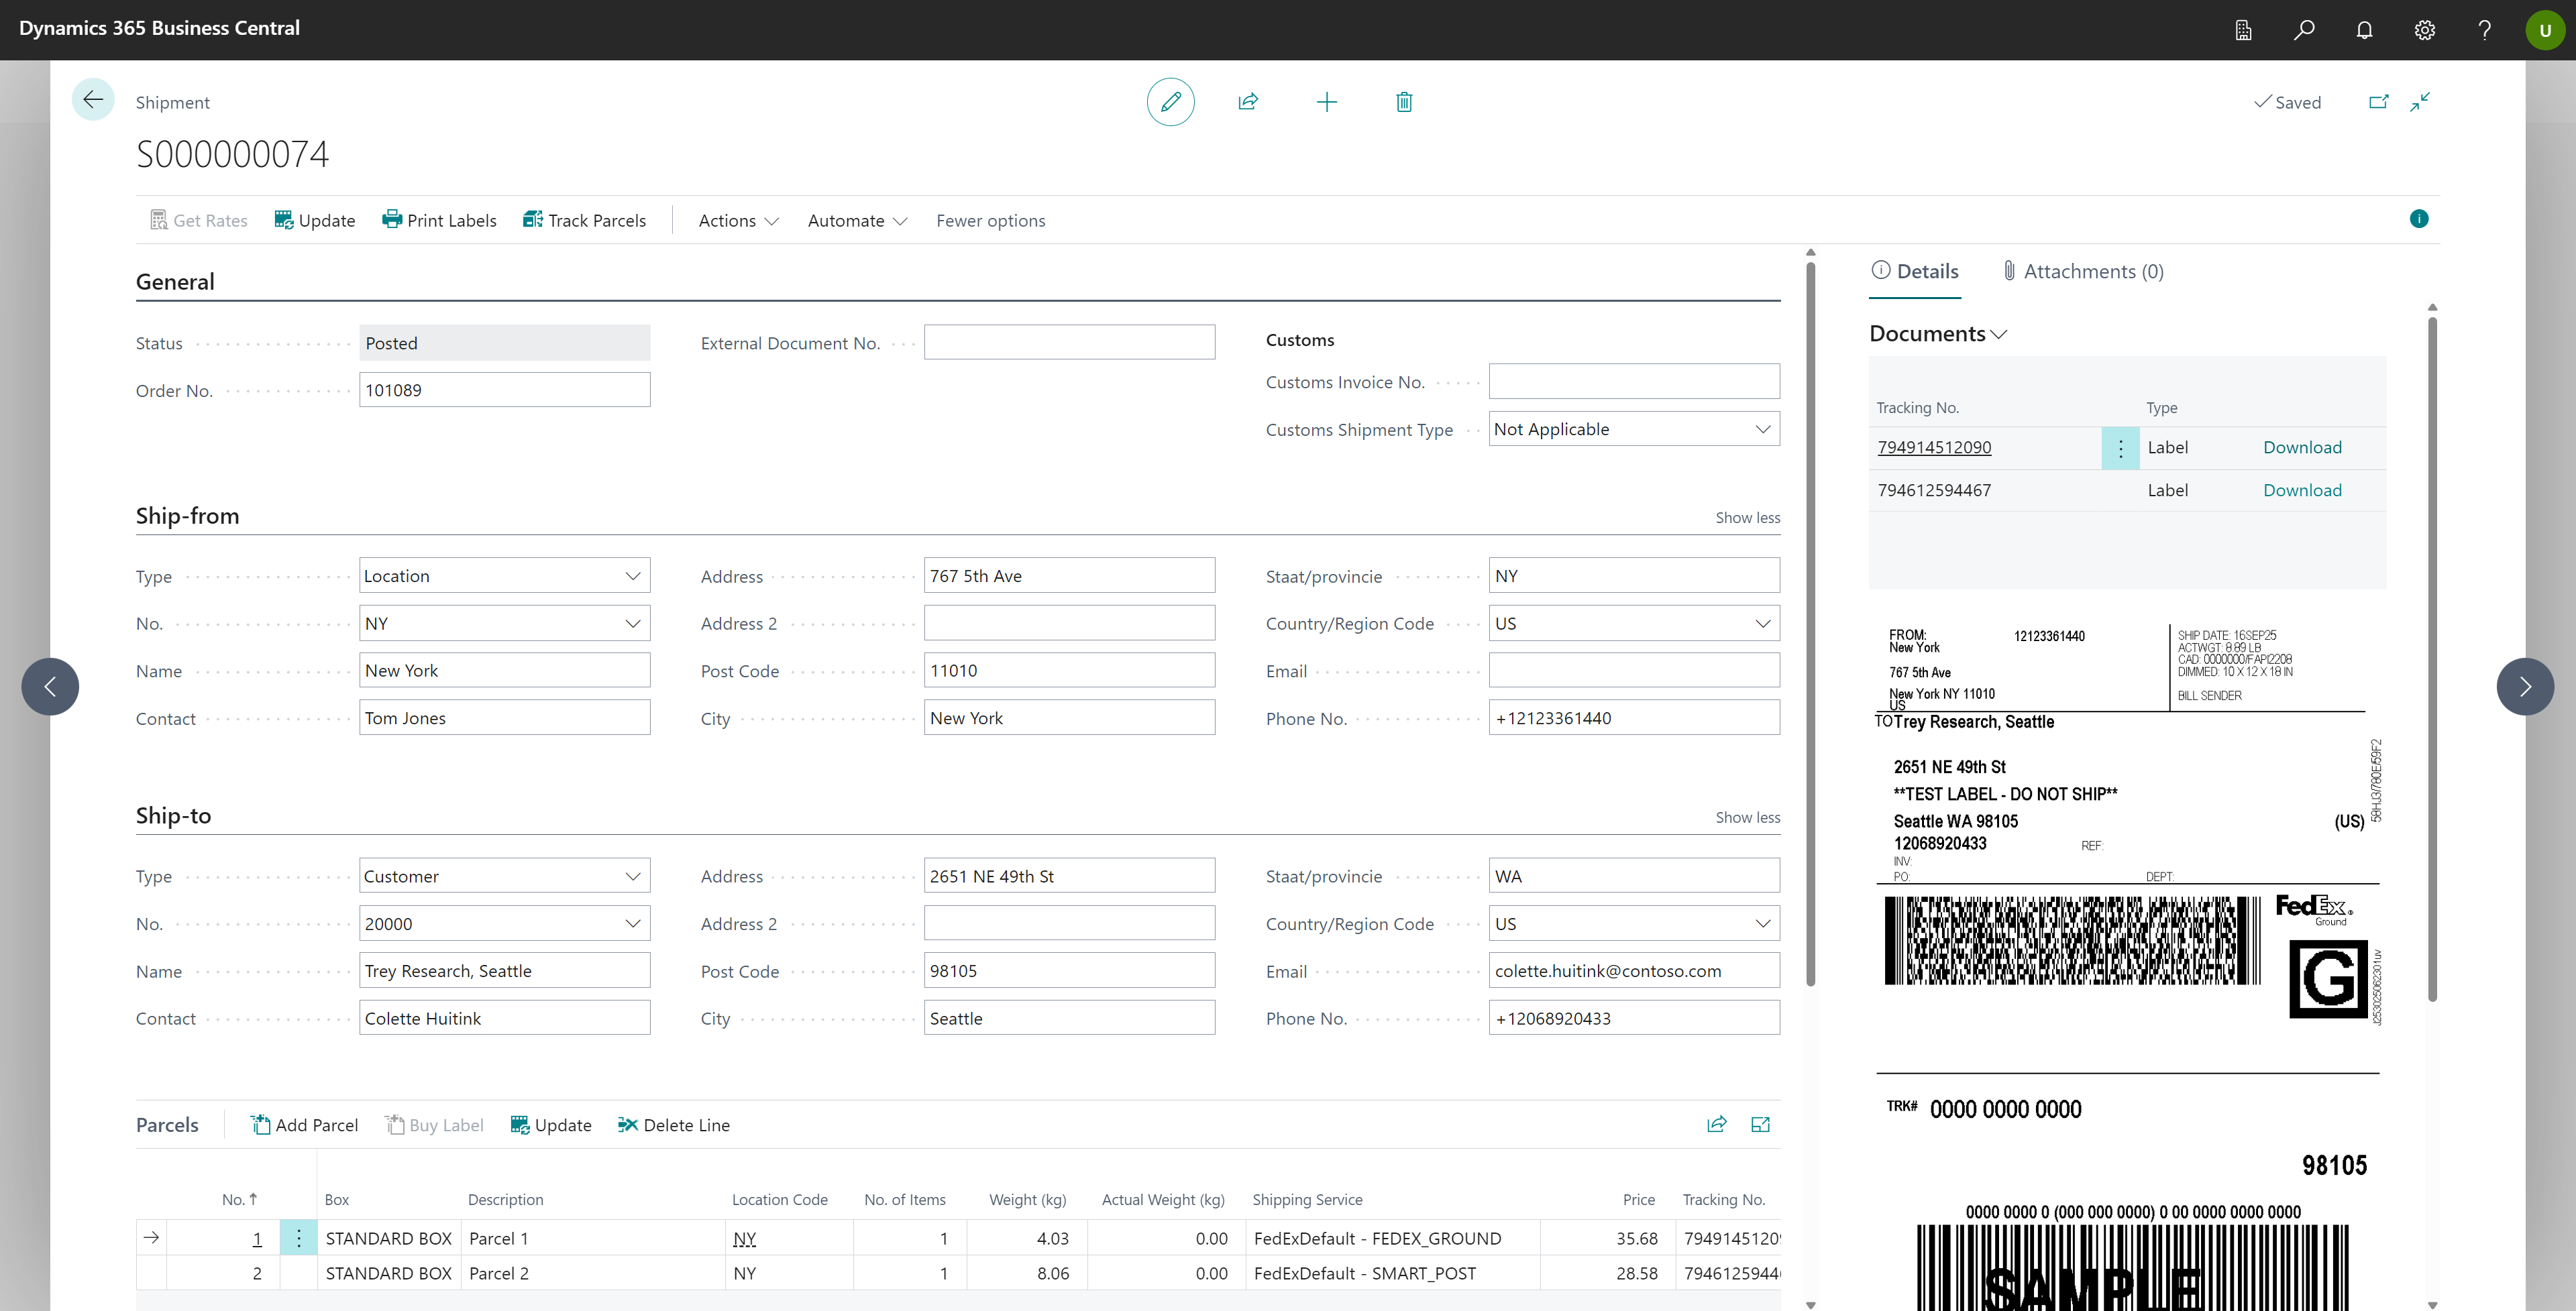Download label for 794612594467

click(x=2302, y=490)
